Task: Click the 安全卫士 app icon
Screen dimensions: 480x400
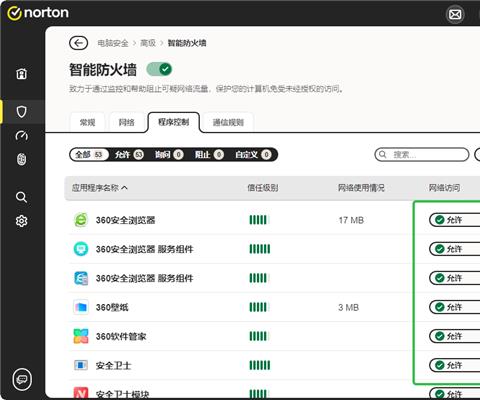Action: click(x=81, y=365)
